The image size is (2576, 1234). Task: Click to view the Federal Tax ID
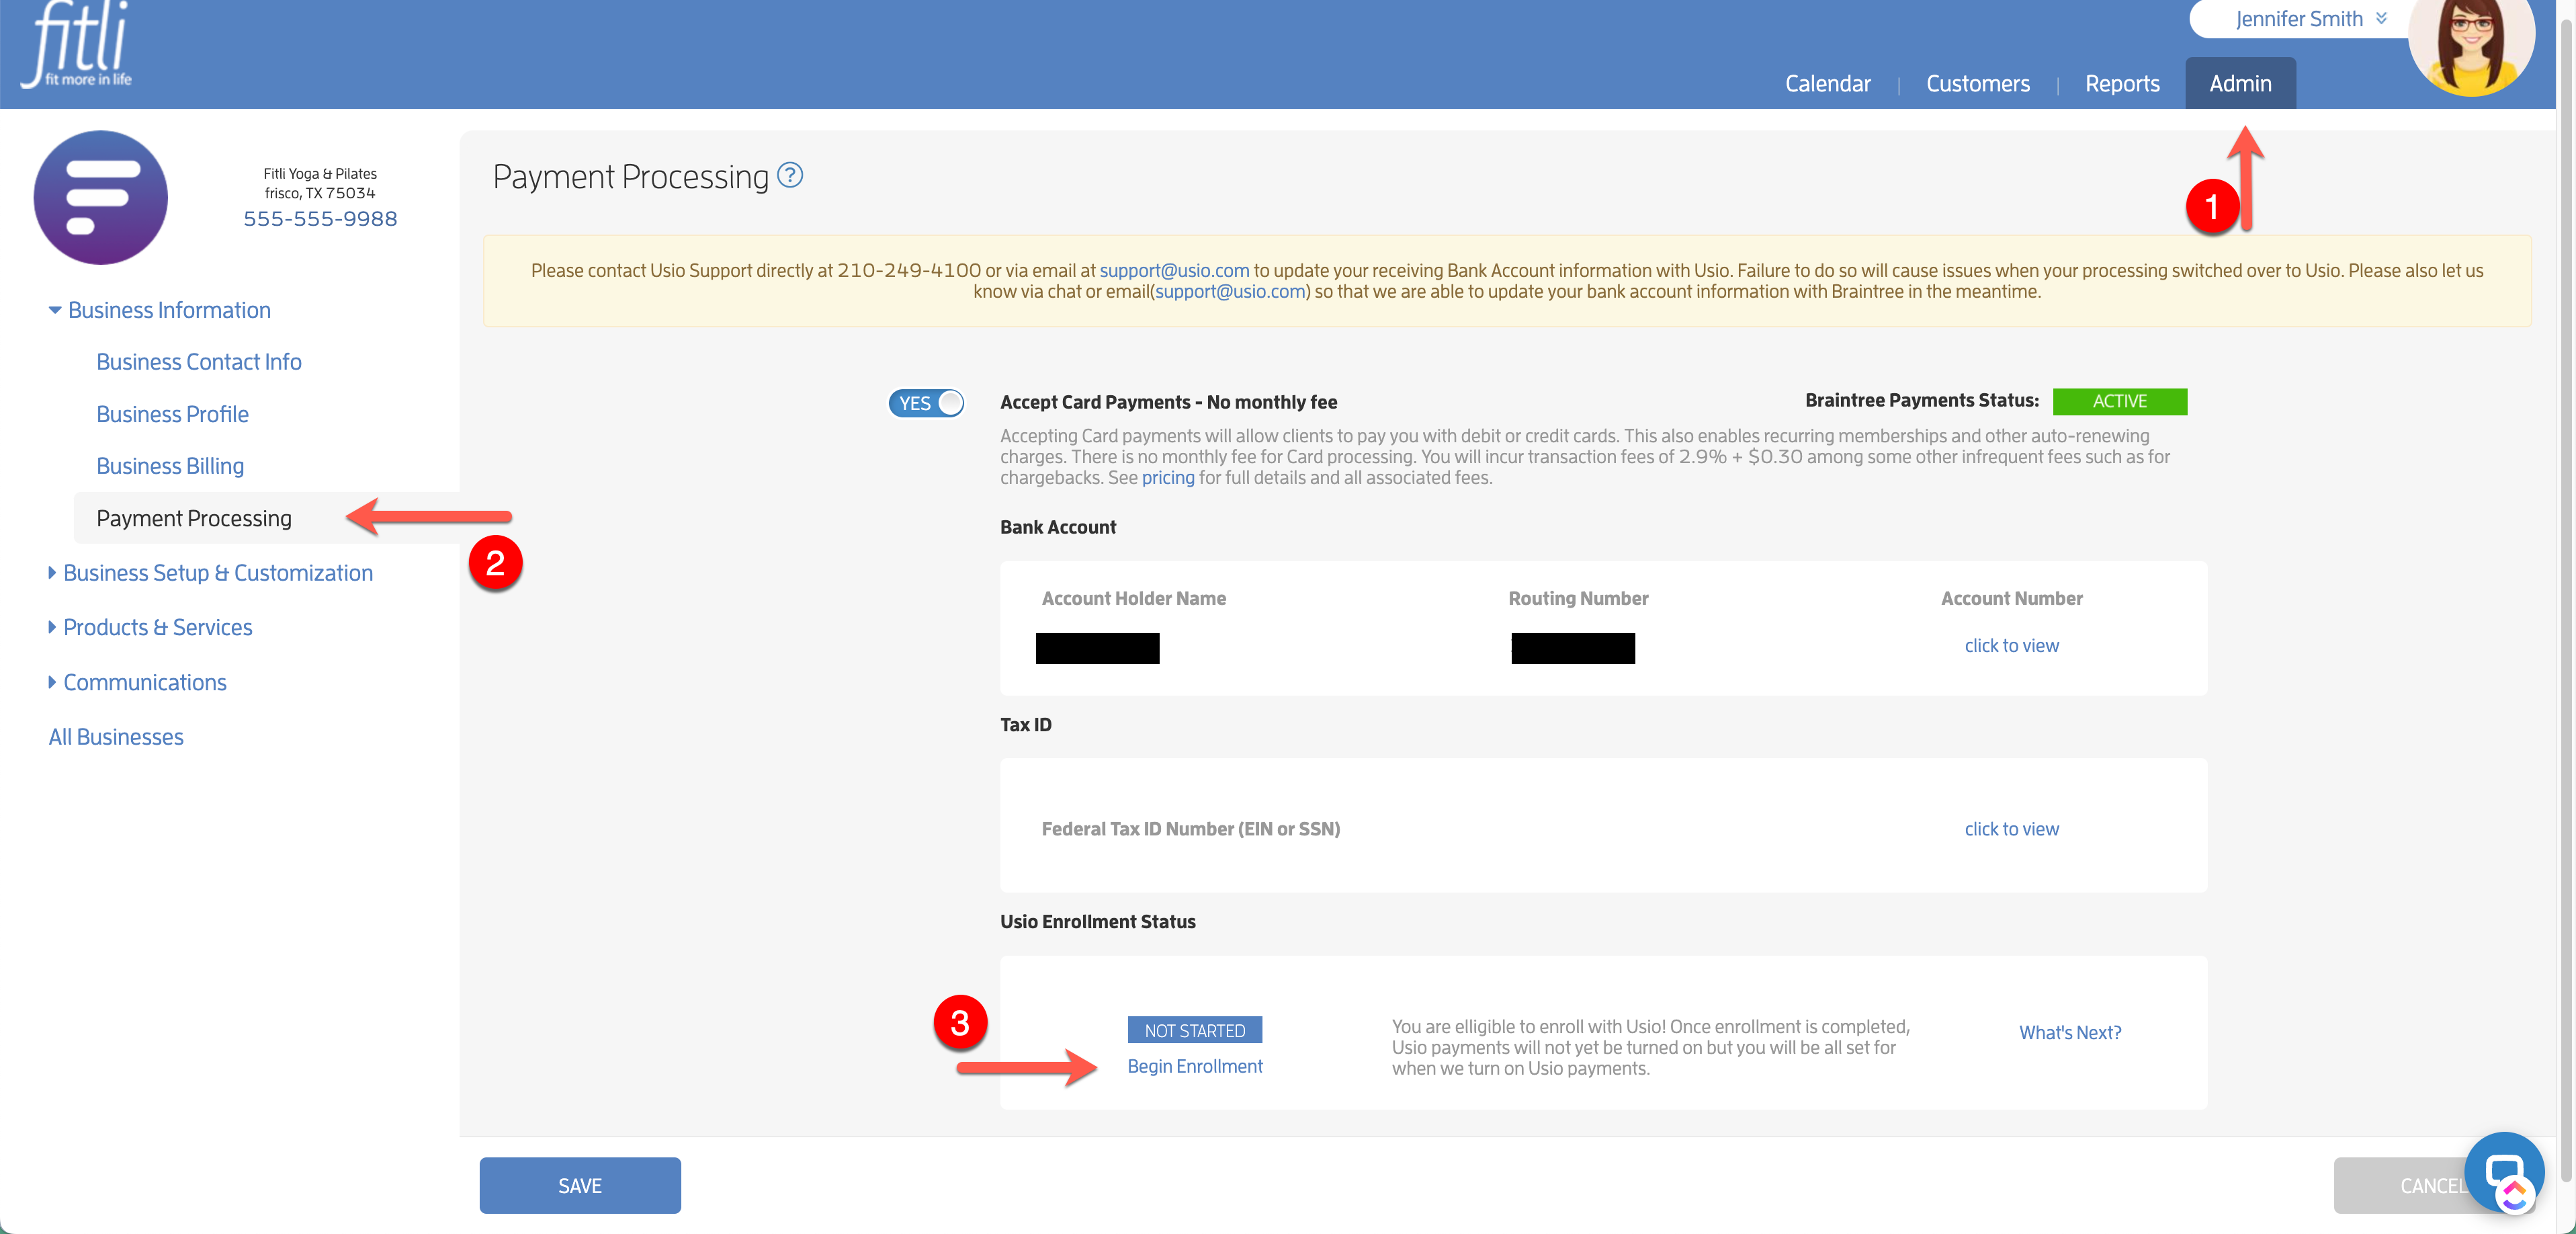pyautogui.click(x=2012, y=829)
